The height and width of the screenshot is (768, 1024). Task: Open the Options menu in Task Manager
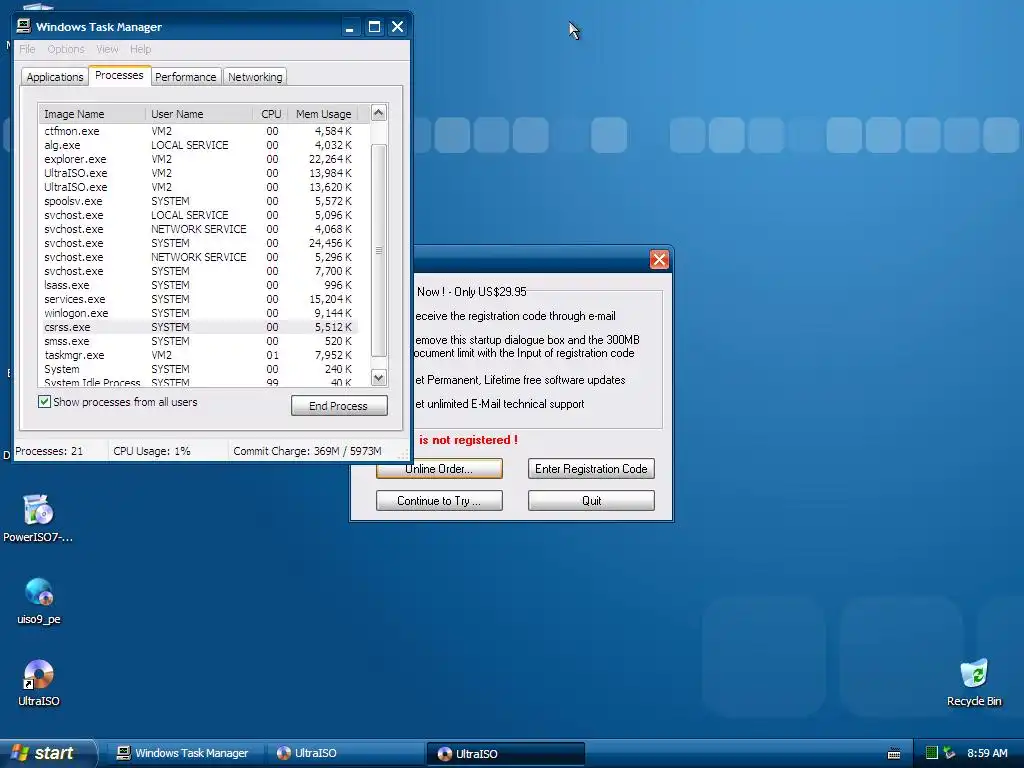tap(66, 49)
